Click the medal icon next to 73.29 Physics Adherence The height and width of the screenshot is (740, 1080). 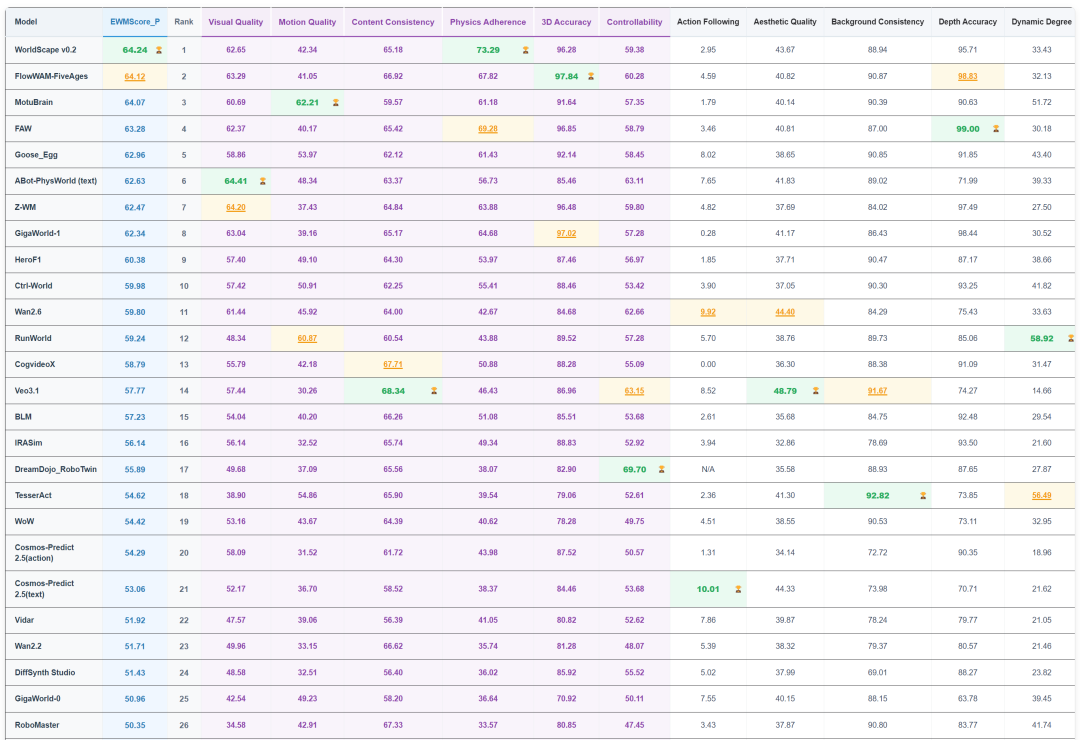point(526,50)
